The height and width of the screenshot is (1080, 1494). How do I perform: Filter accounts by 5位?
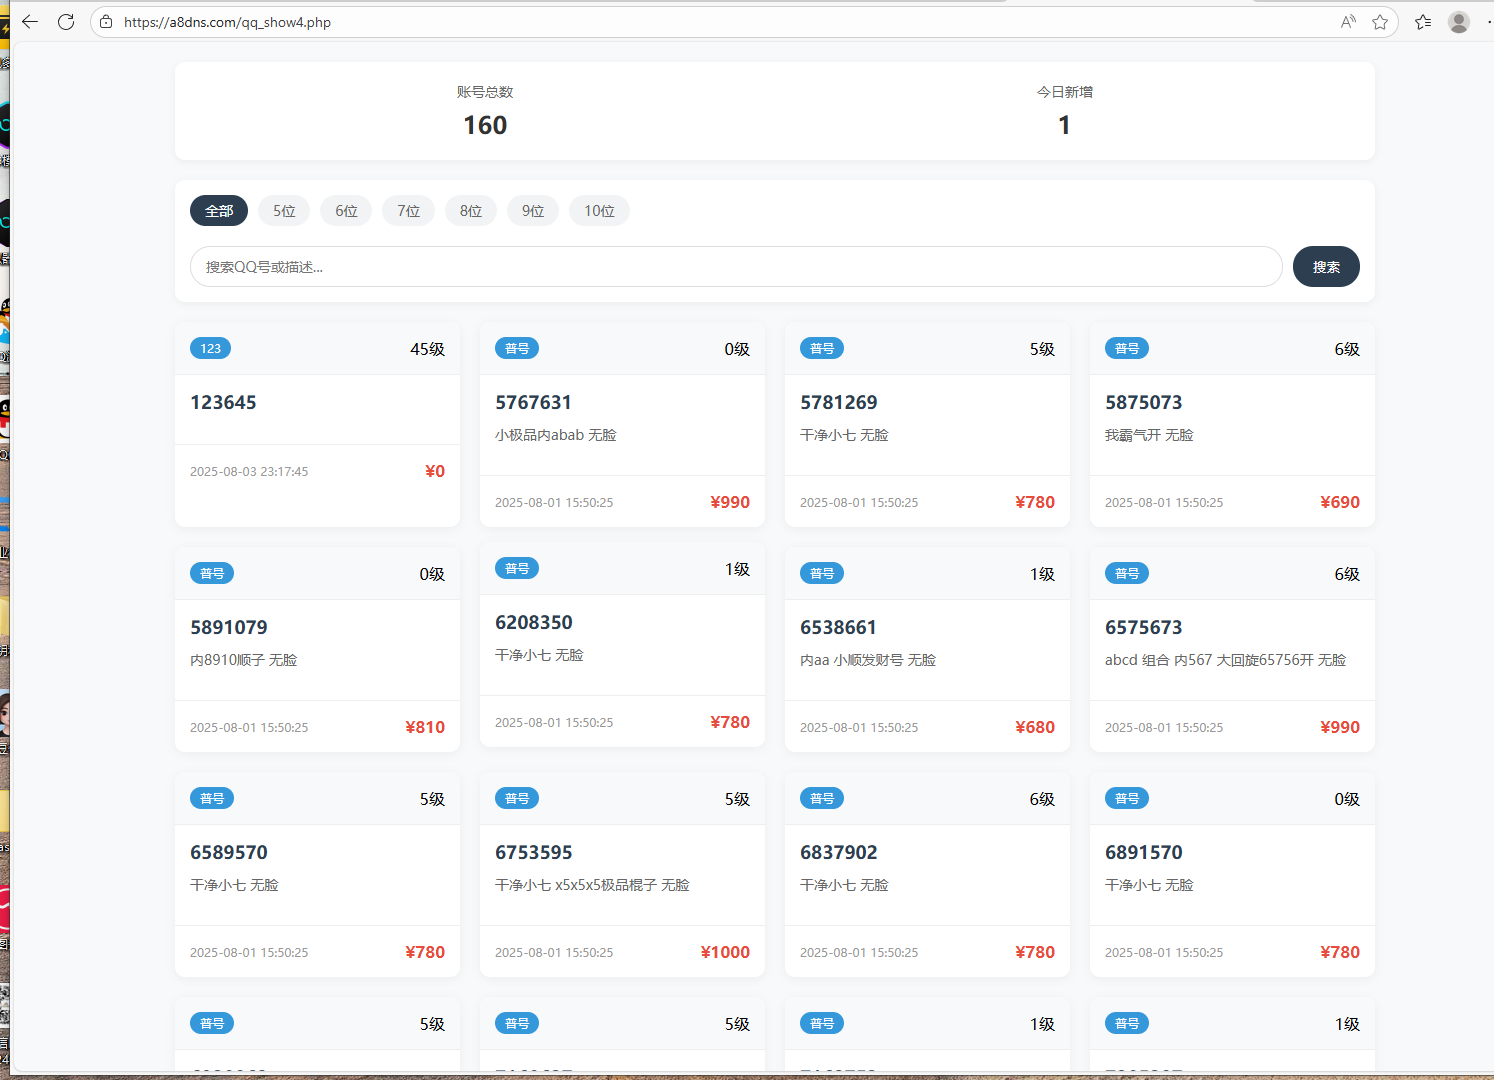point(284,211)
